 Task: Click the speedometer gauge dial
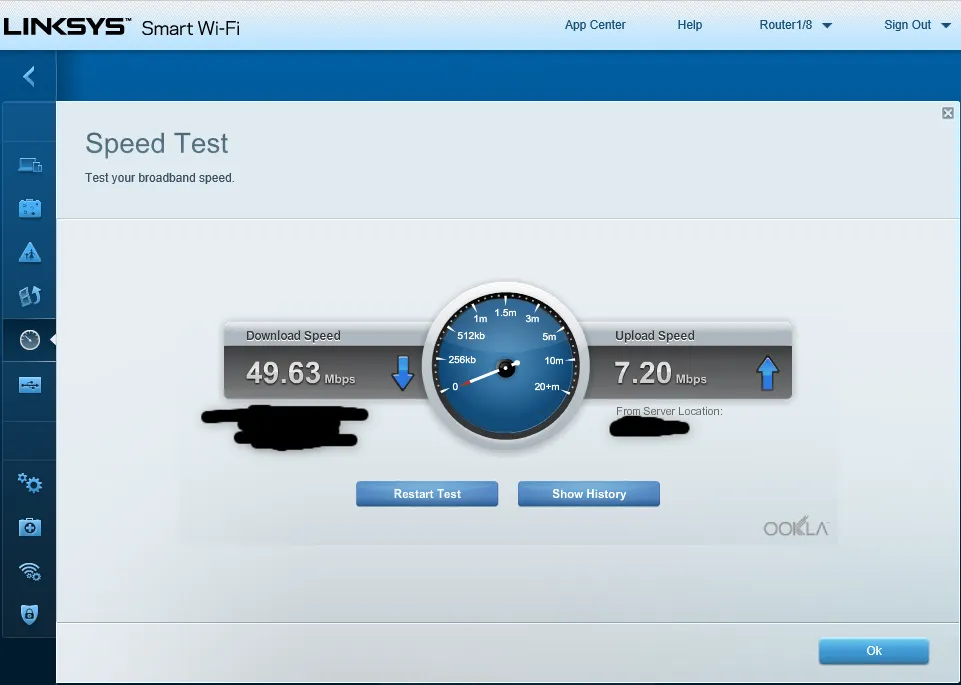tap(506, 366)
